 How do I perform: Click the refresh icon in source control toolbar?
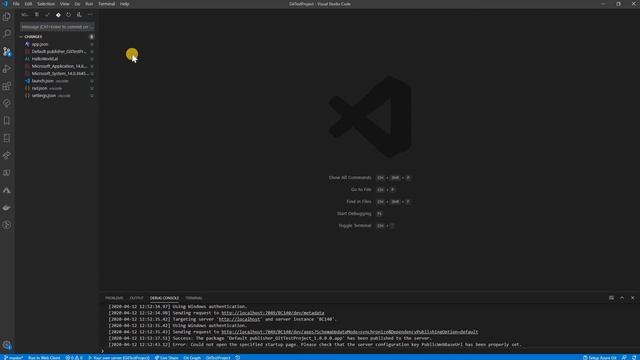tap(69, 15)
